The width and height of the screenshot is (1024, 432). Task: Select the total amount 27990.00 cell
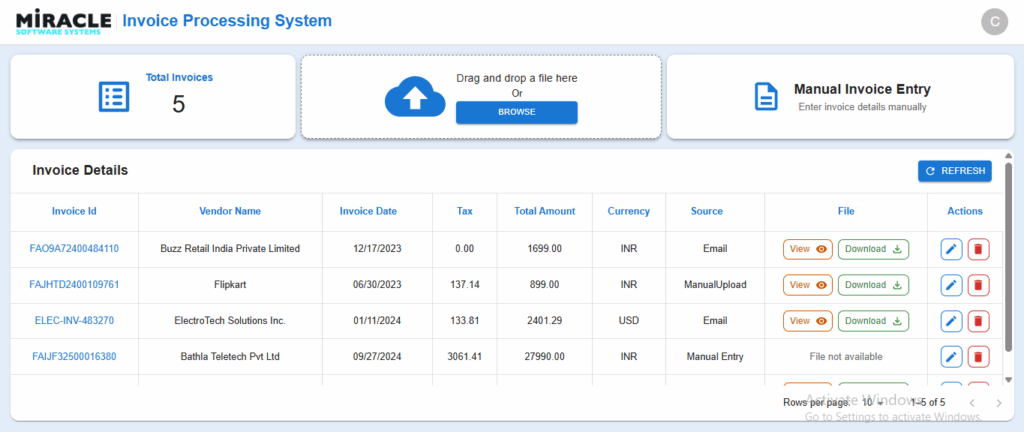tap(545, 356)
